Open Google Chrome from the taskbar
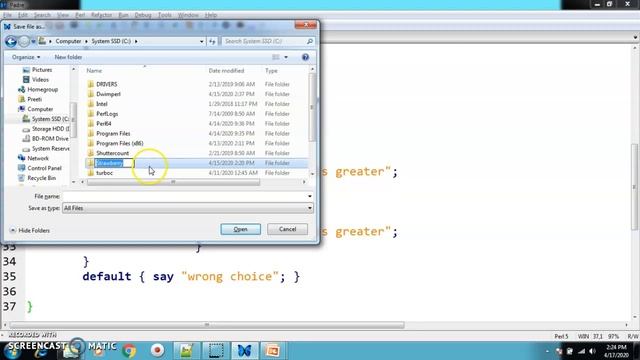Image resolution: width=640 pixels, height=360 pixels. click(129, 351)
